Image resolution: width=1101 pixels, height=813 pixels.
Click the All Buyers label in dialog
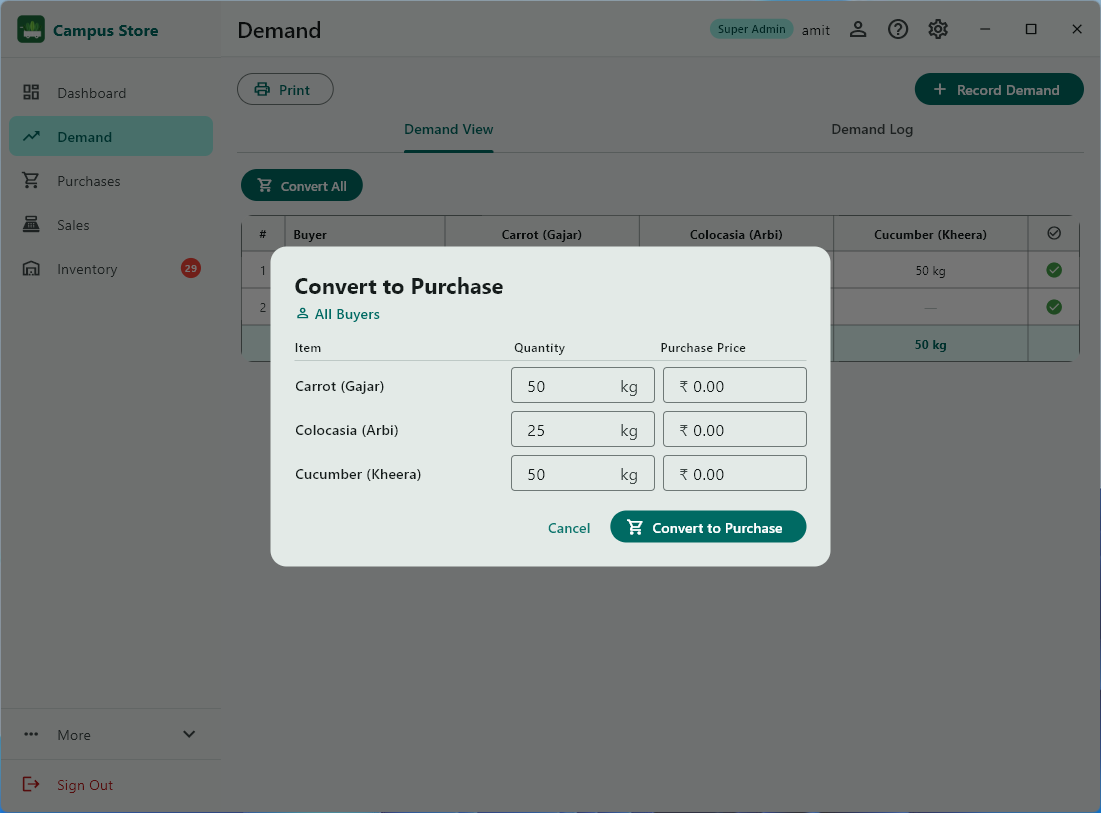347,314
